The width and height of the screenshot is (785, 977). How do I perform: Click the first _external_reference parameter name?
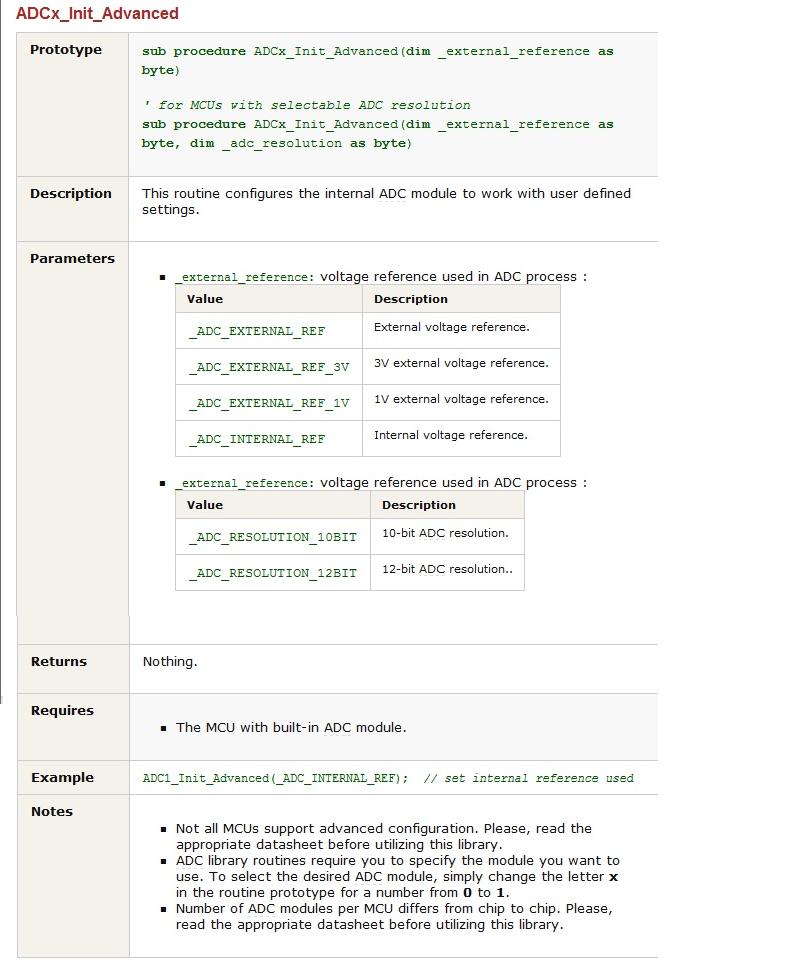point(245,277)
